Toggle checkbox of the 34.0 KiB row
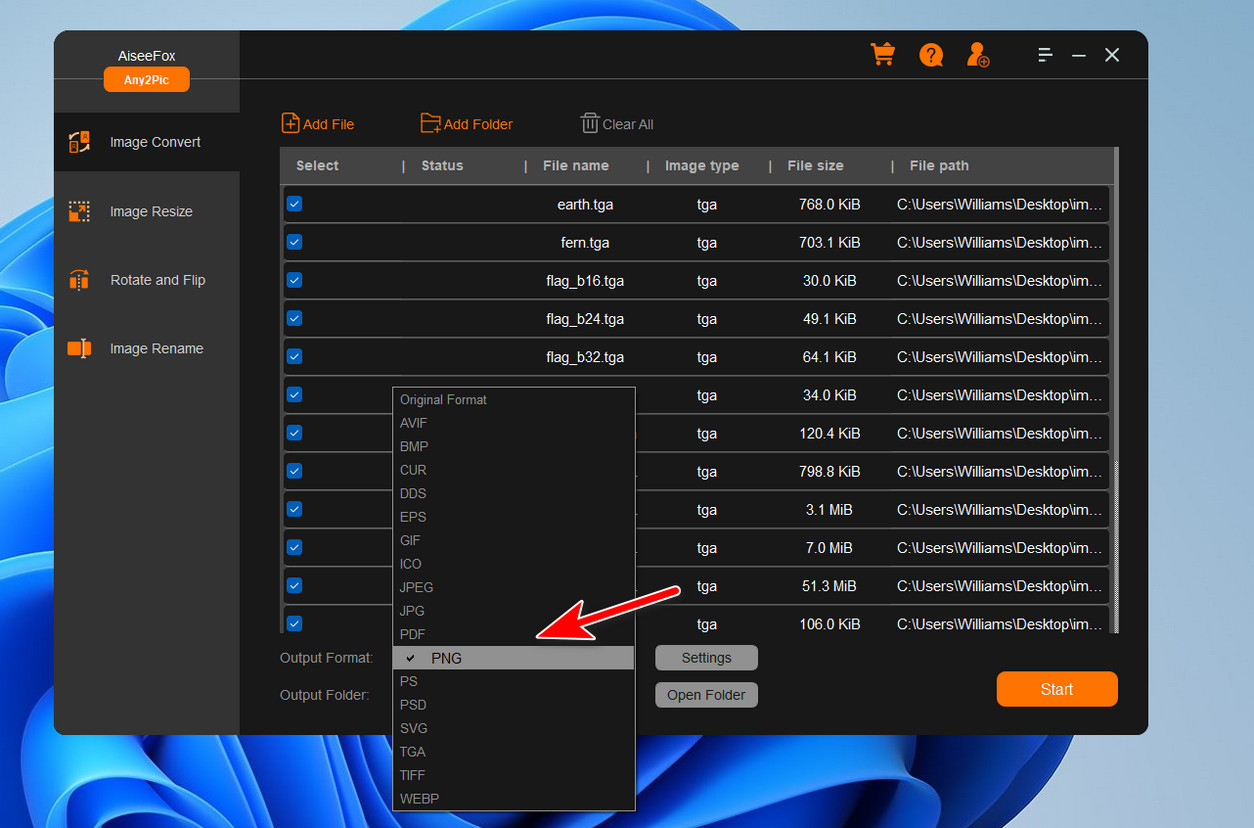 294,394
